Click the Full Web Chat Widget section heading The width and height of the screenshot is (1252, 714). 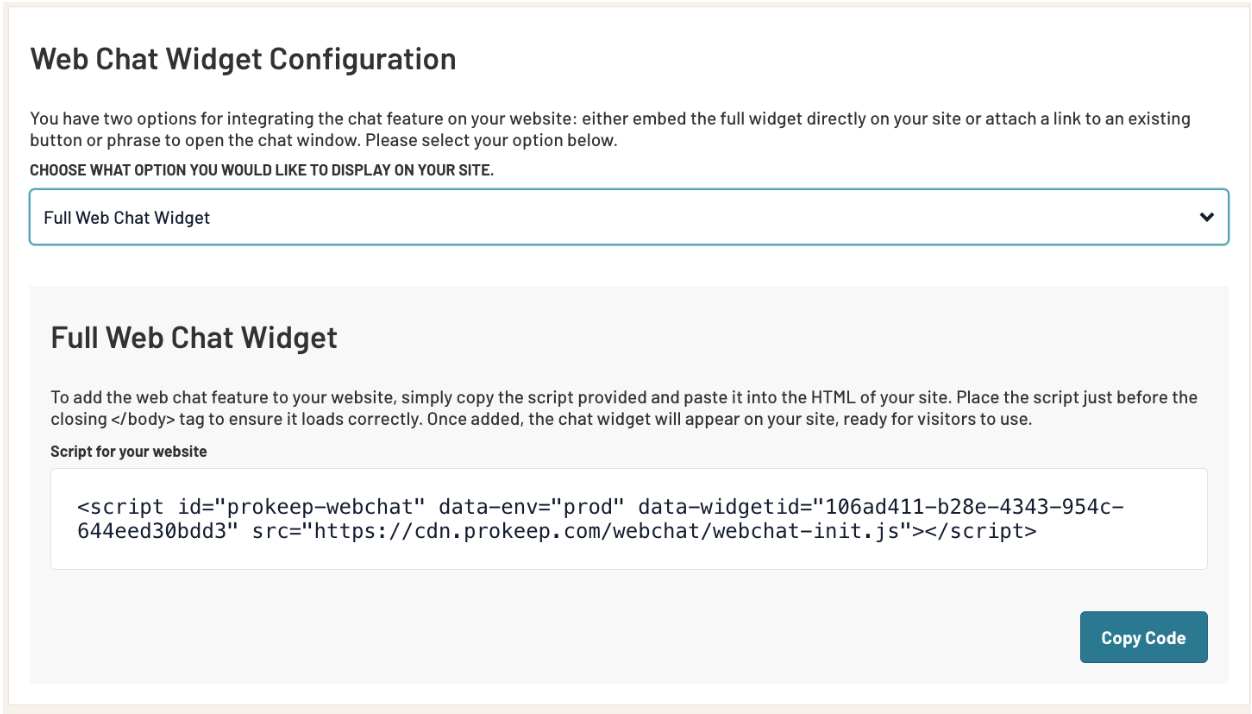[x=194, y=337]
